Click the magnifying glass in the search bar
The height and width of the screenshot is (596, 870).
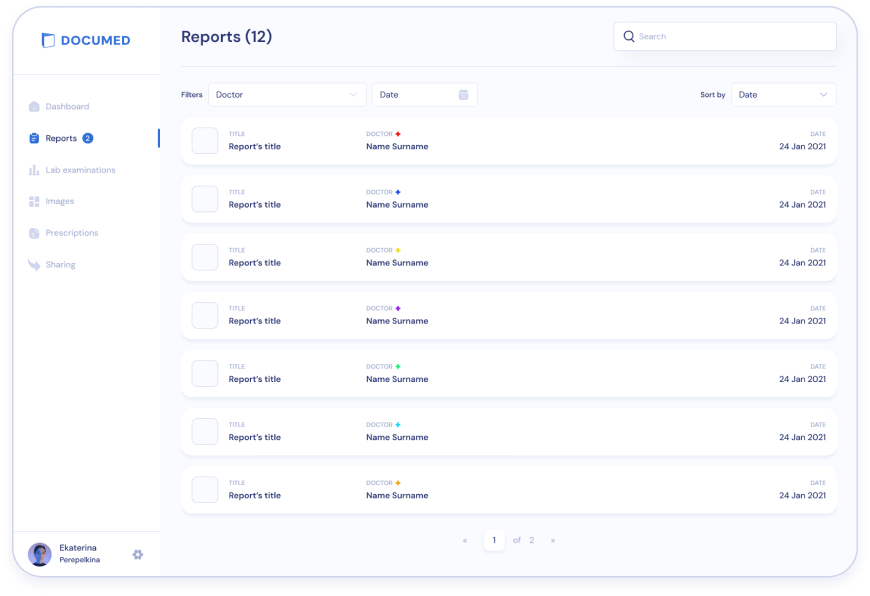tap(628, 36)
